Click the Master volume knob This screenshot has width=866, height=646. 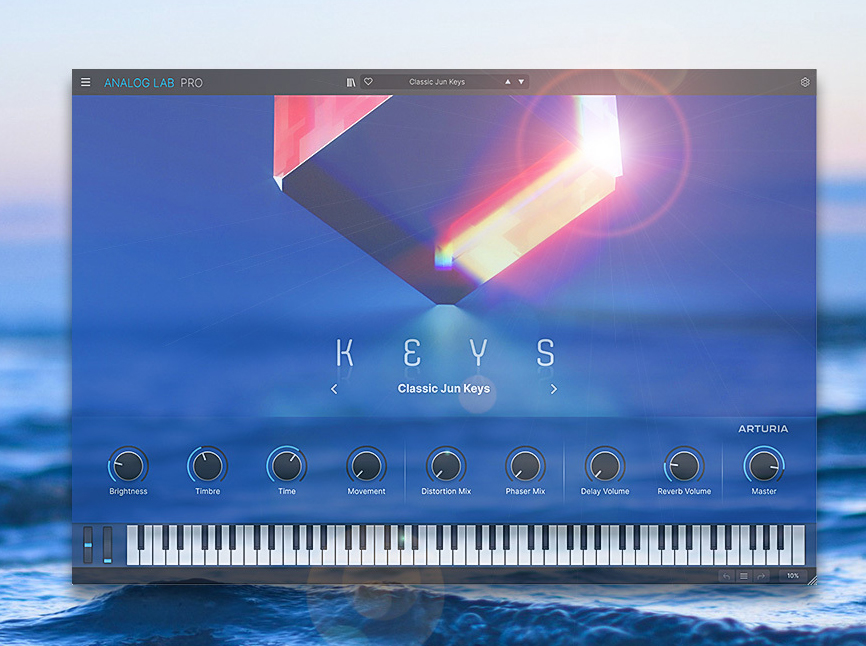(x=764, y=465)
